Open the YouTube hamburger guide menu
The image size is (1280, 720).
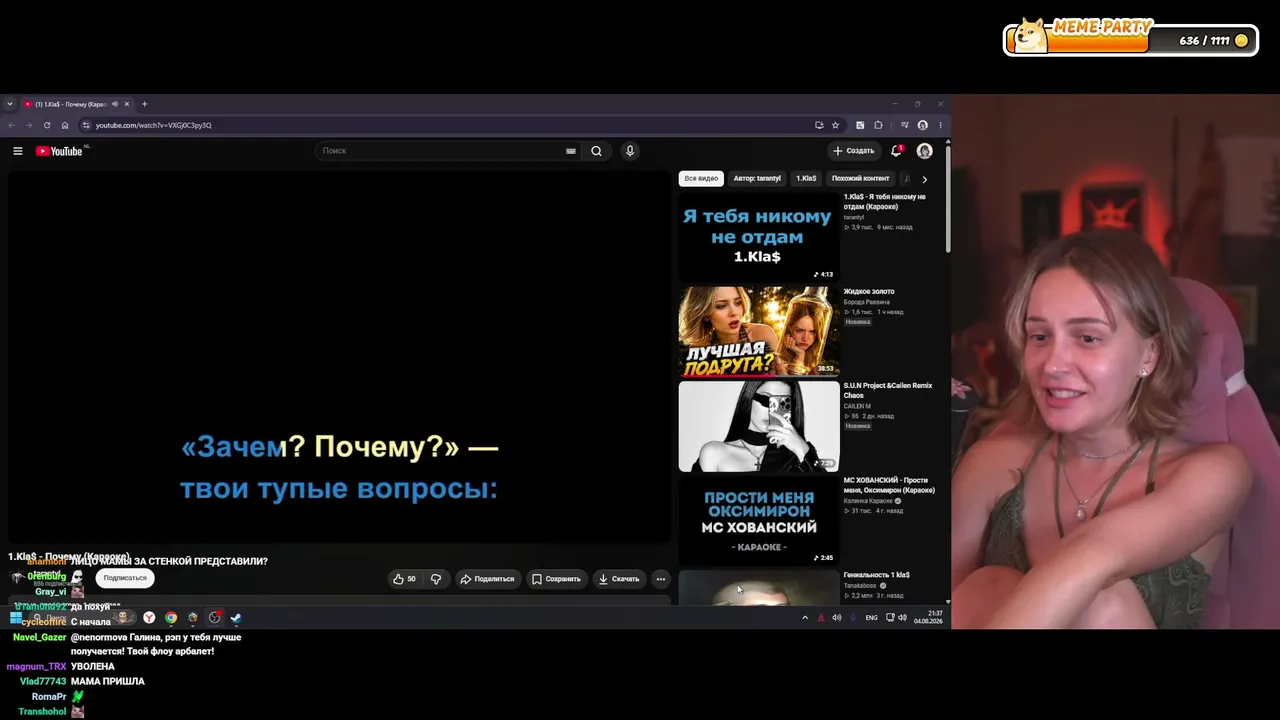point(18,151)
